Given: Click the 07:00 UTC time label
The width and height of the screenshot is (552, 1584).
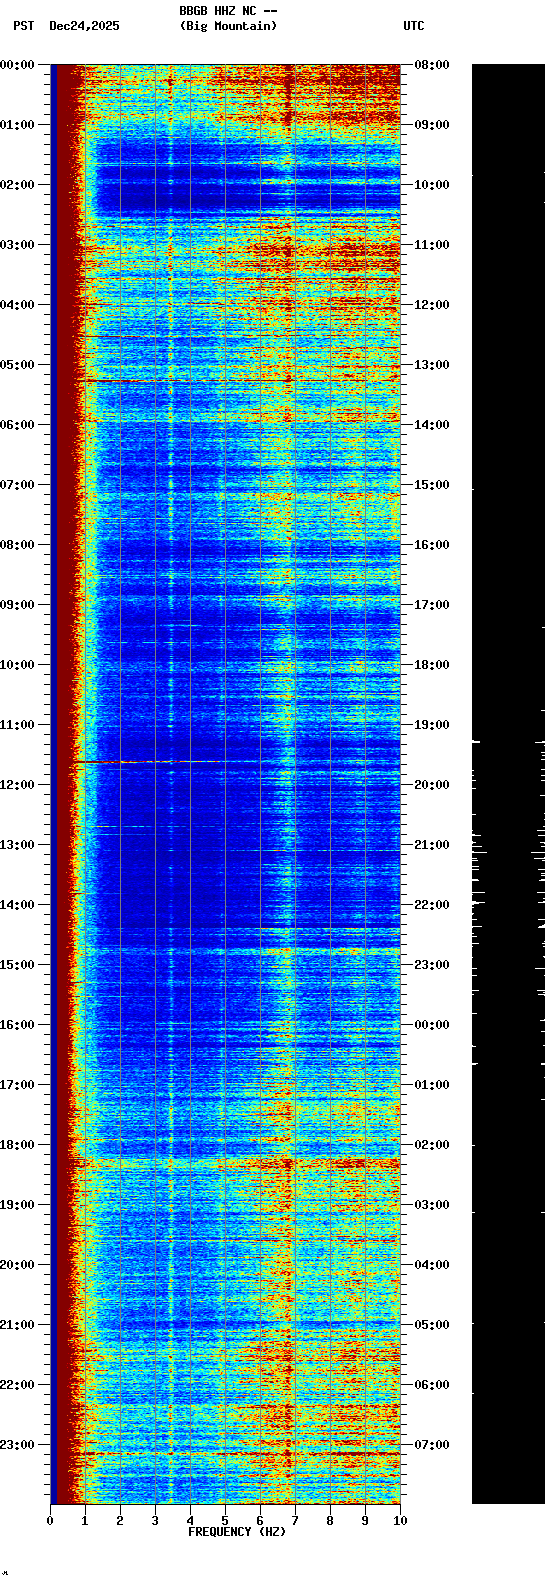Looking at the screenshot, I should (x=432, y=1445).
